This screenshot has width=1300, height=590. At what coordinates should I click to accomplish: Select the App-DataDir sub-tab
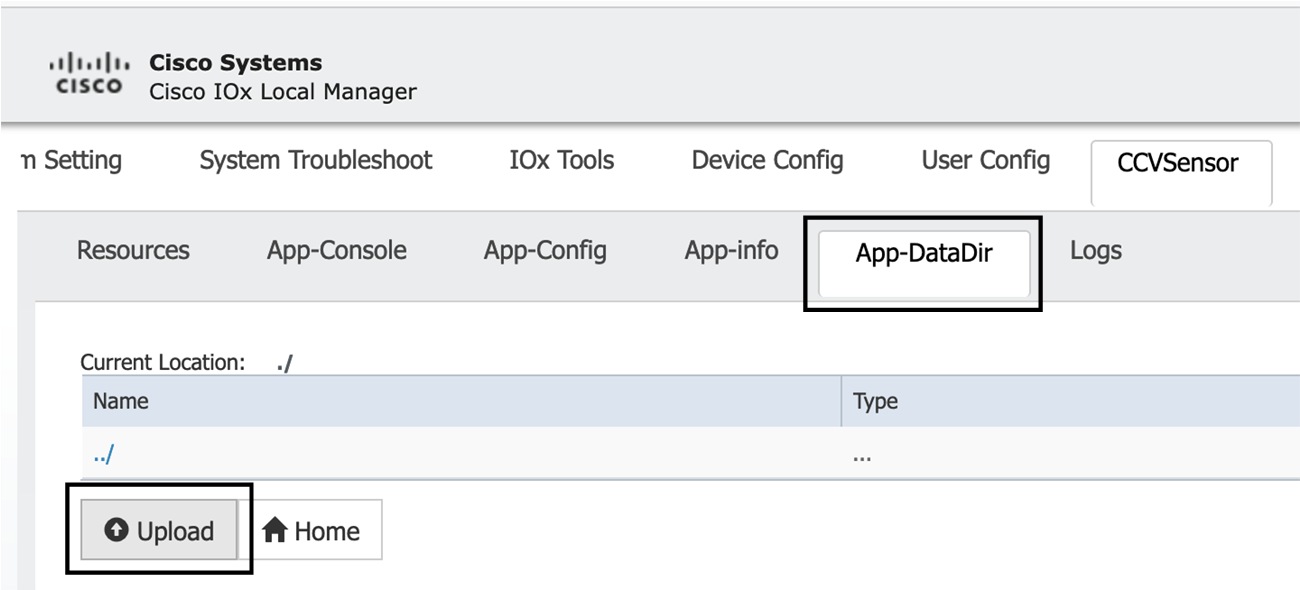pyautogui.click(x=923, y=254)
